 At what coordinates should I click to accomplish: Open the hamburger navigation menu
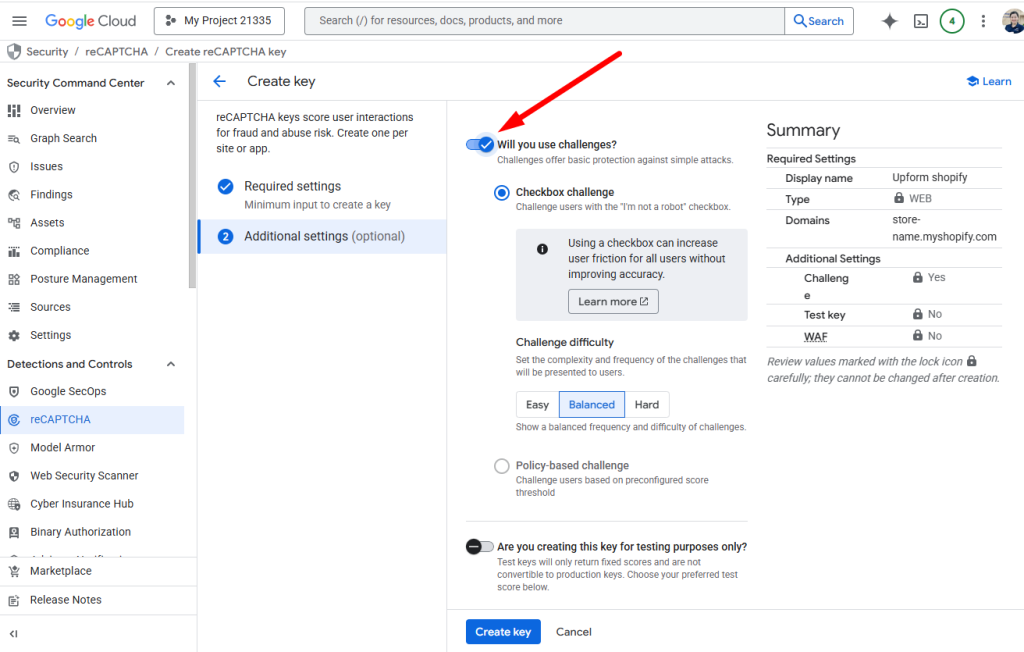click(x=20, y=21)
